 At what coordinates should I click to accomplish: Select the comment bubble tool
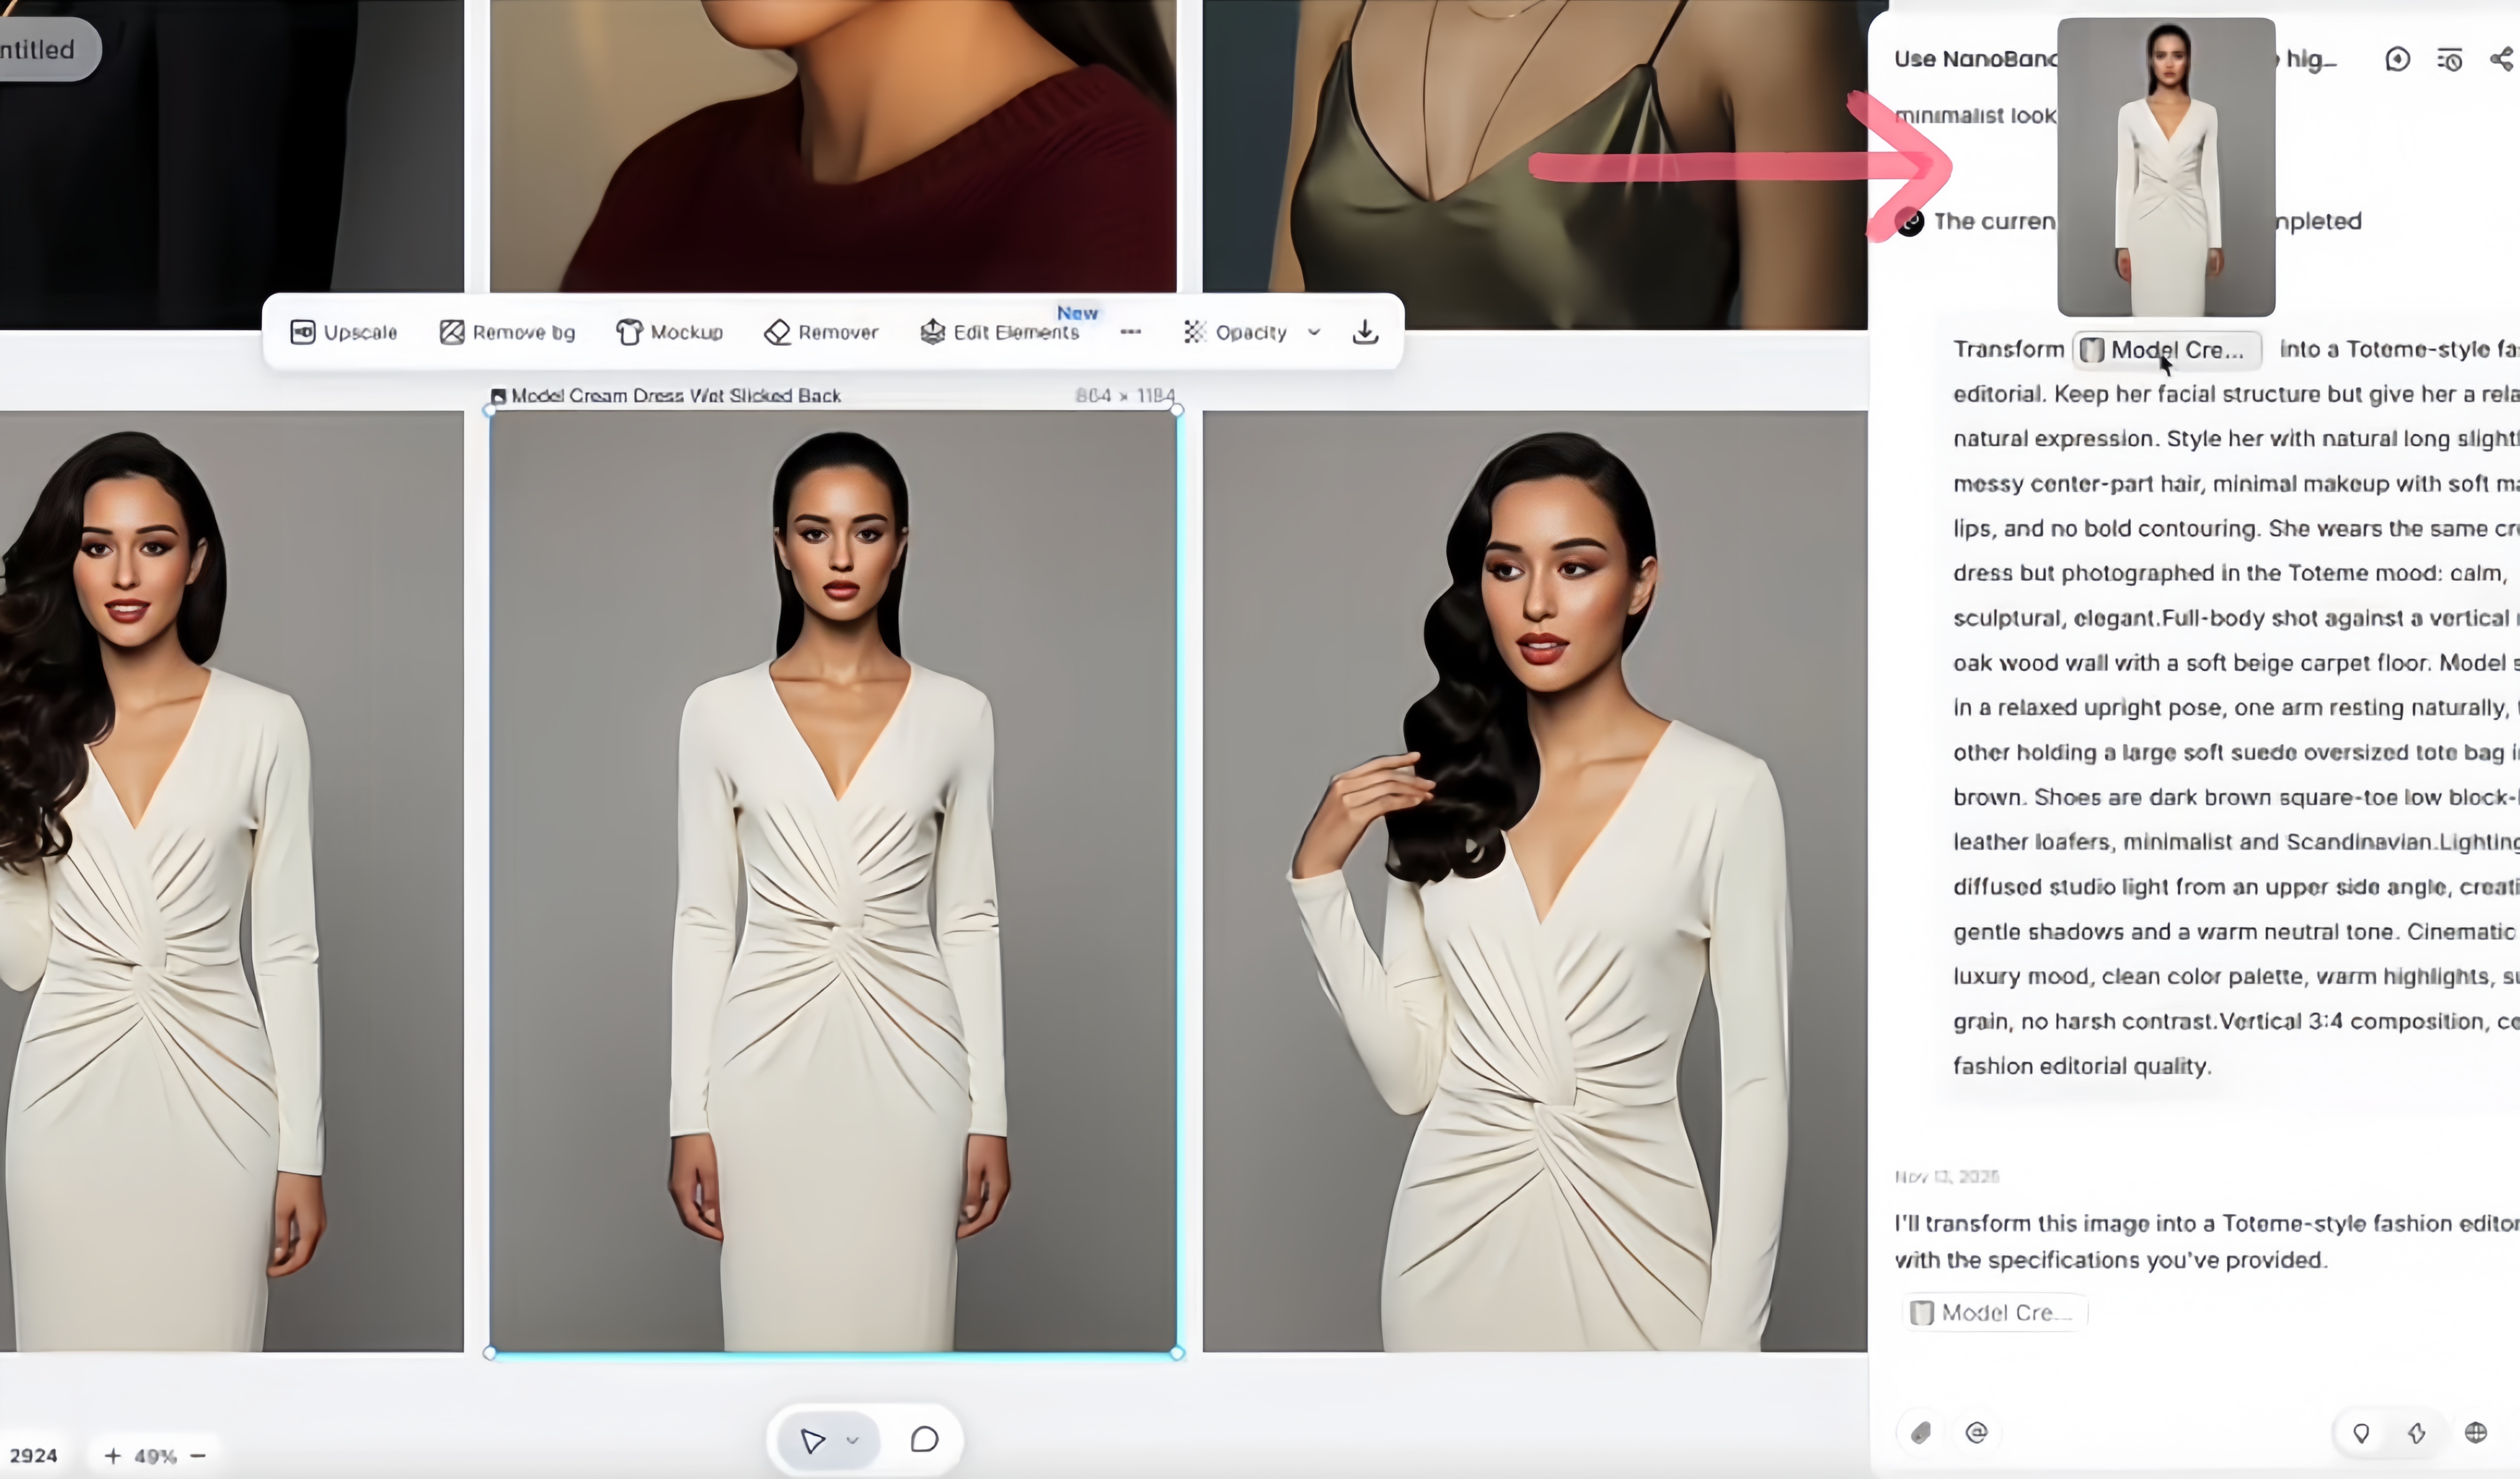924,1440
